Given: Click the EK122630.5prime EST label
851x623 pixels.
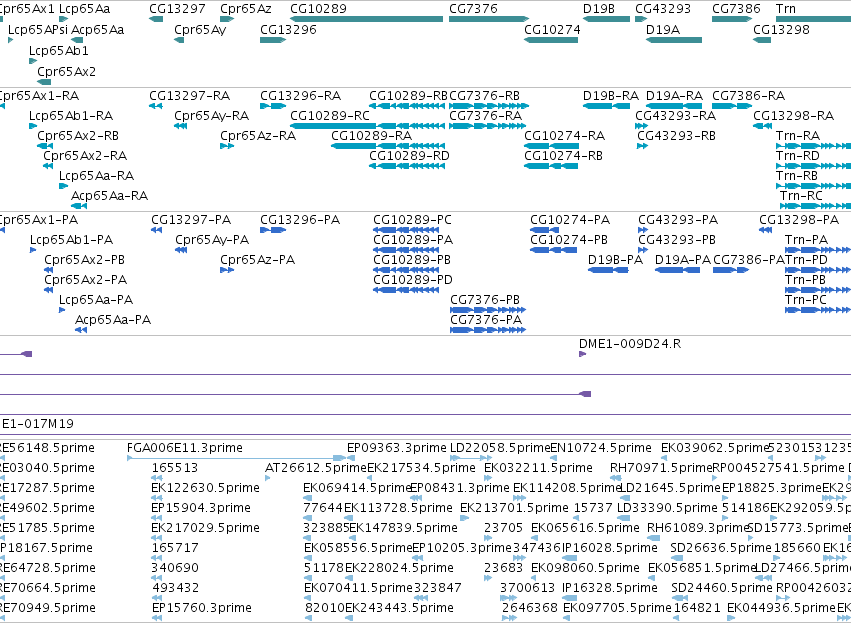Looking at the screenshot, I should coord(205,488).
